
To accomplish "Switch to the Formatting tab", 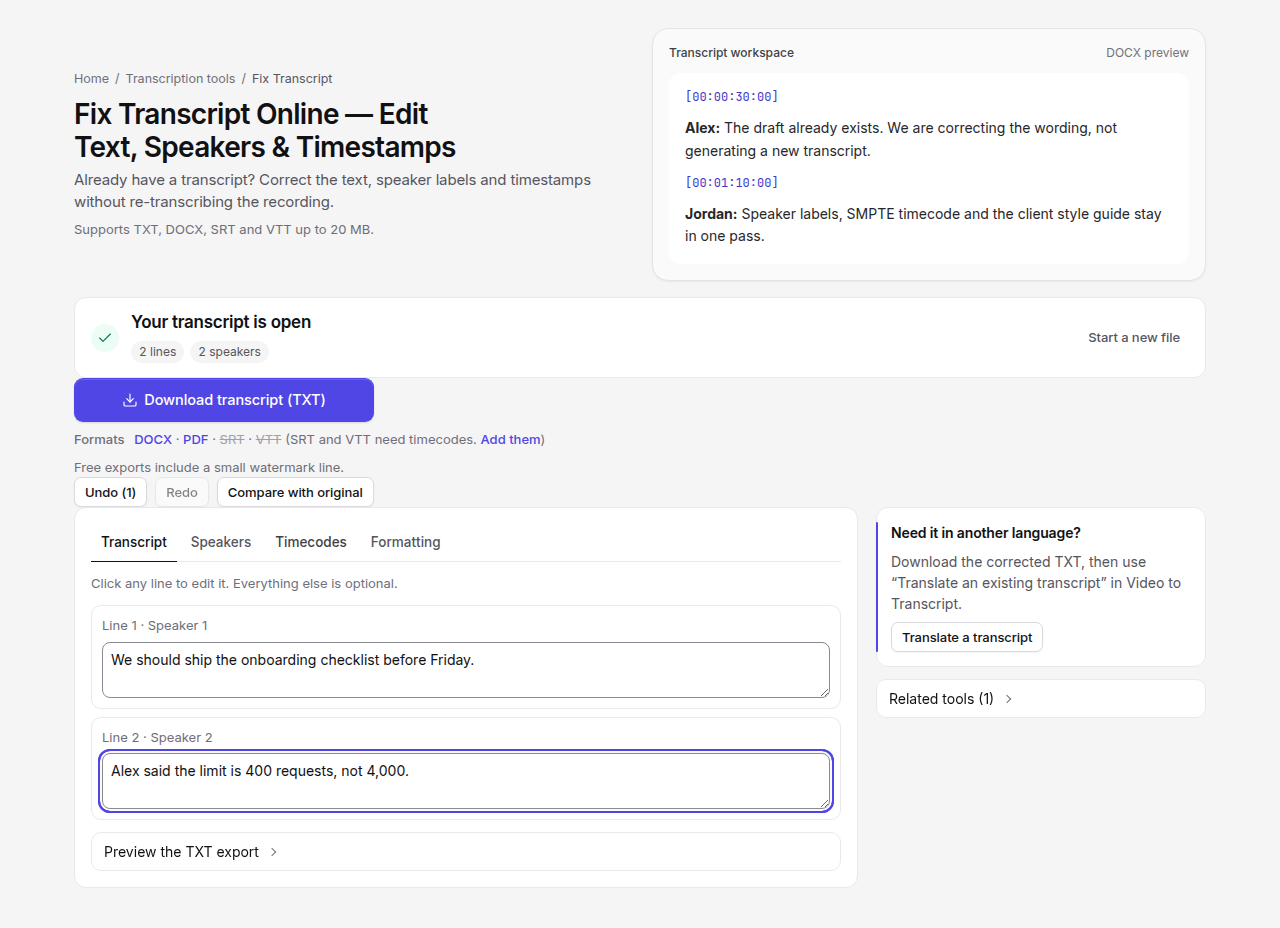I will pyautogui.click(x=406, y=542).
